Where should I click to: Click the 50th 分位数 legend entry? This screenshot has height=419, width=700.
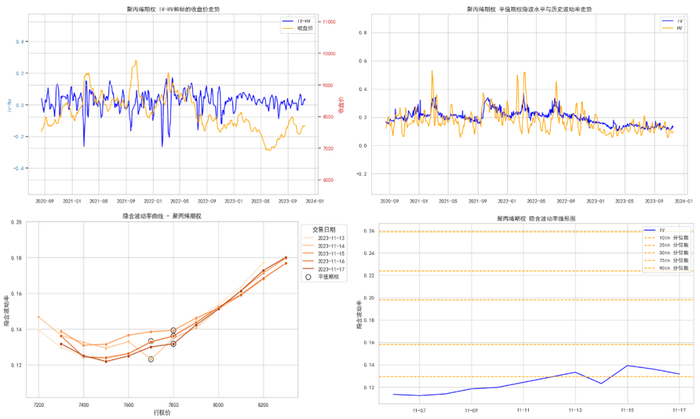[x=666, y=253]
